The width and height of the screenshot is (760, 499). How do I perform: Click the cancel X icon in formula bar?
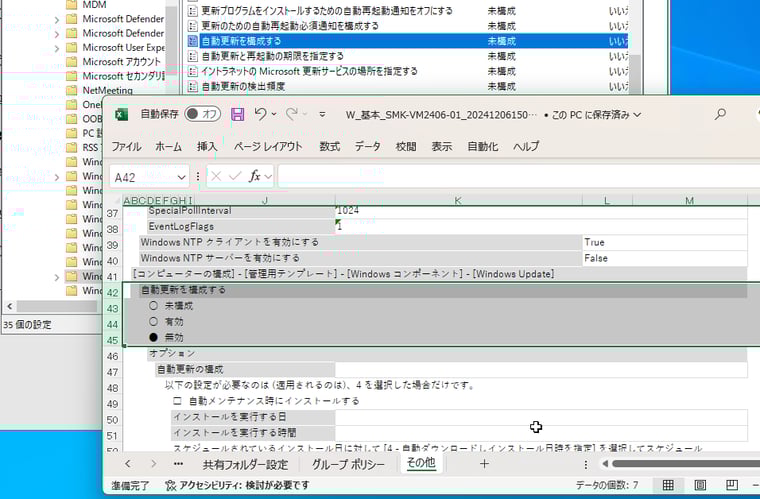(x=216, y=176)
